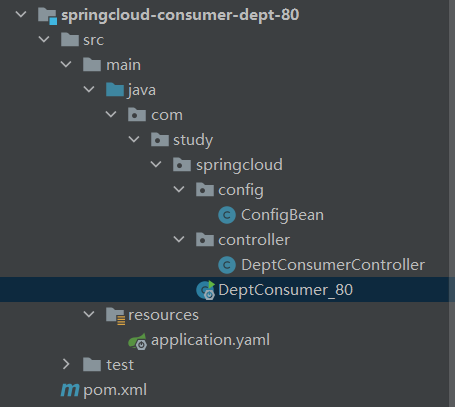Click the DeptConsumerController class icon
This screenshot has height=407, width=455.
coord(227,265)
